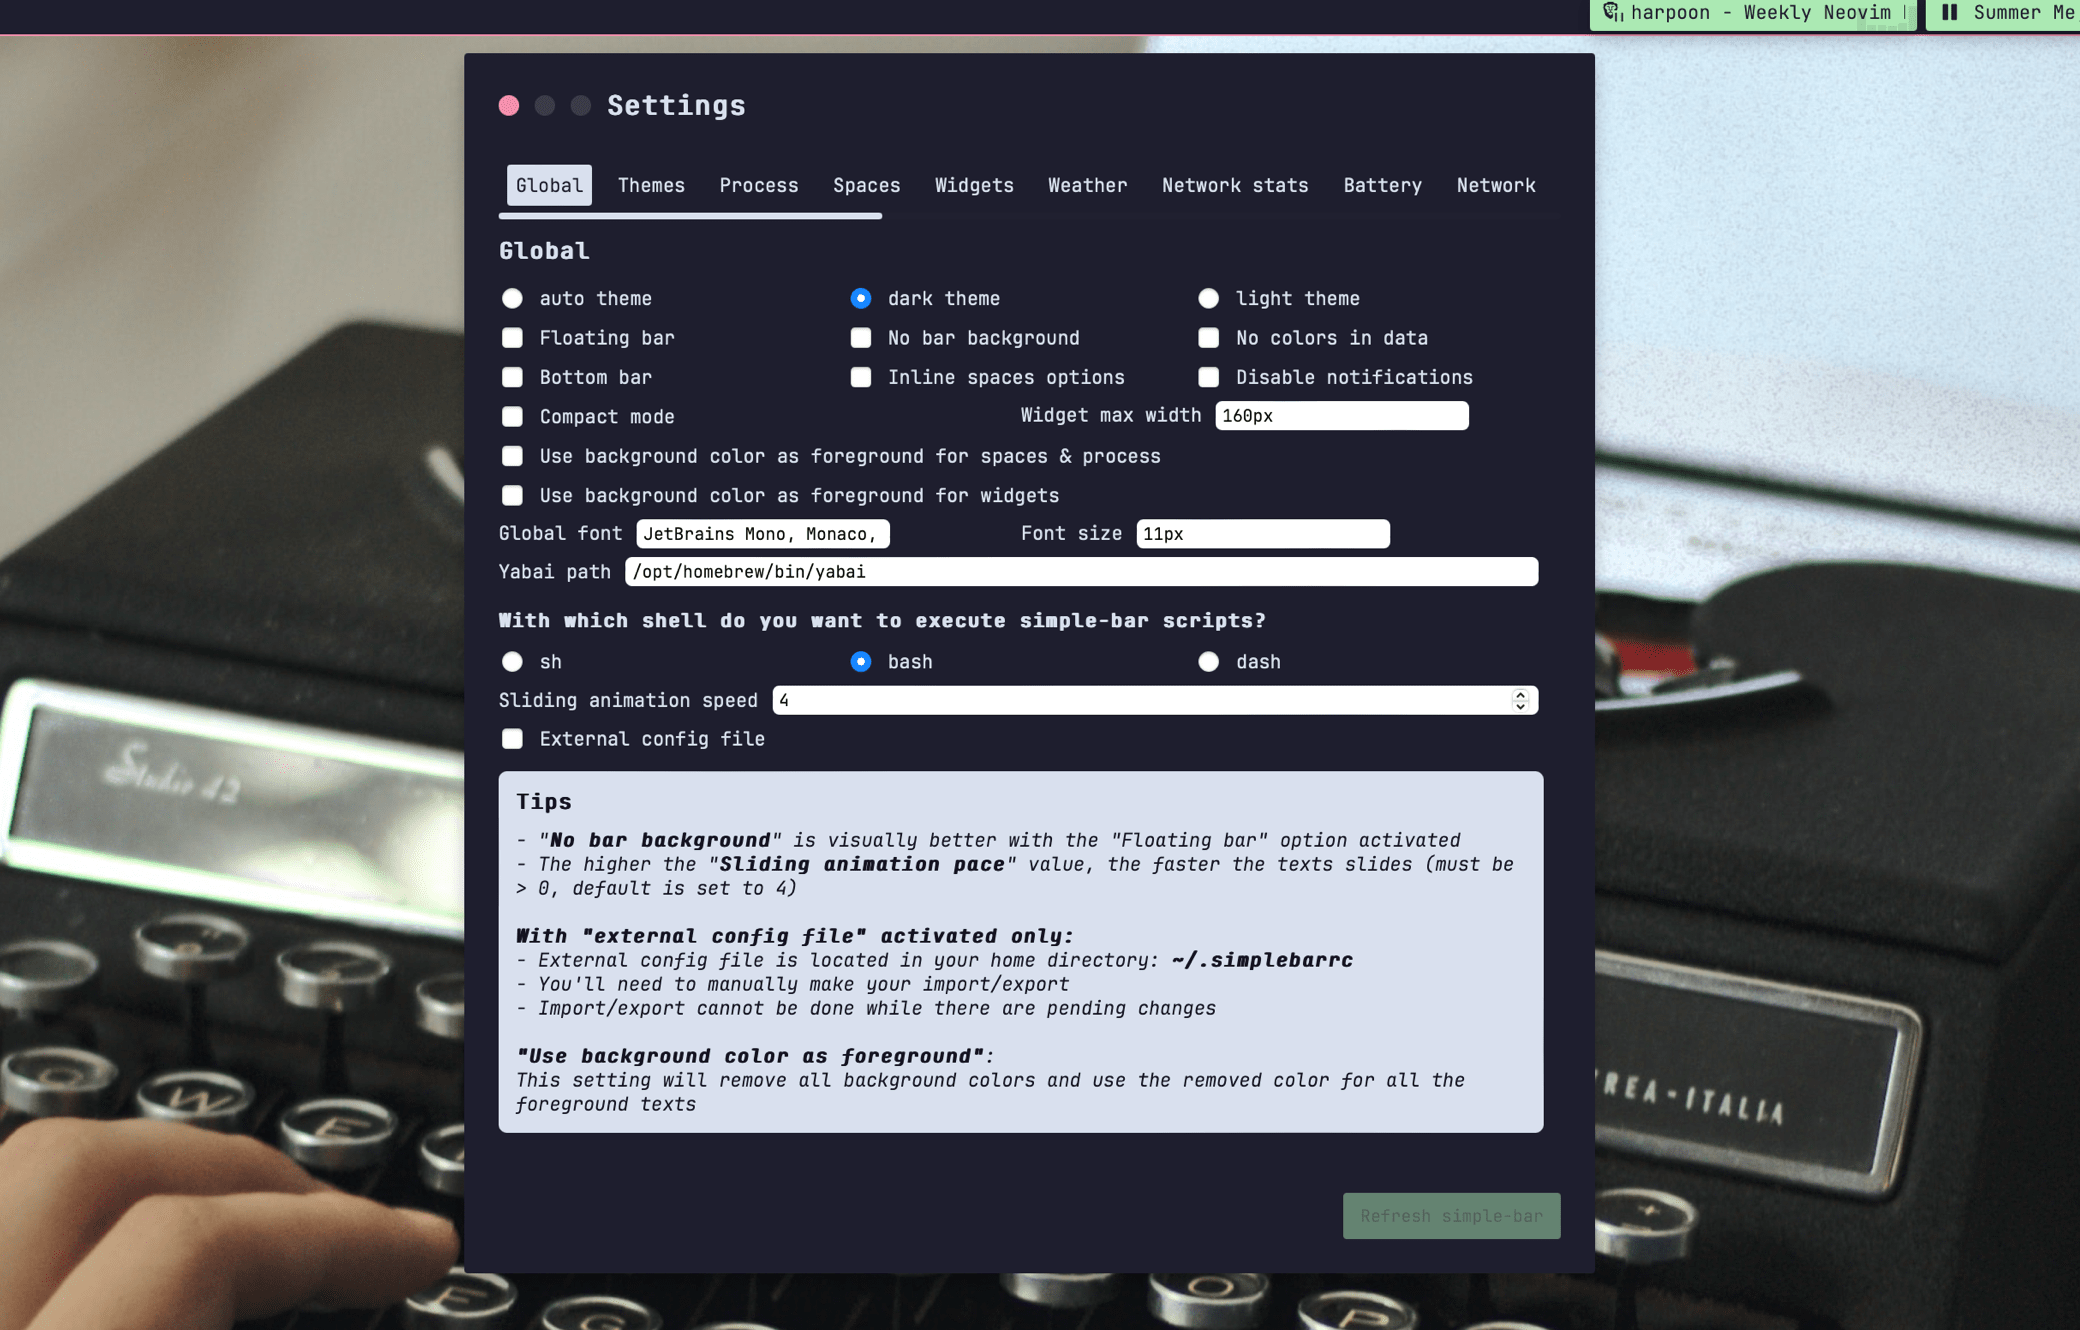Image resolution: width=2080 pixels, height=1330 pixels.
Task: Open the Network stats tab
Action: click(1234, 186)
